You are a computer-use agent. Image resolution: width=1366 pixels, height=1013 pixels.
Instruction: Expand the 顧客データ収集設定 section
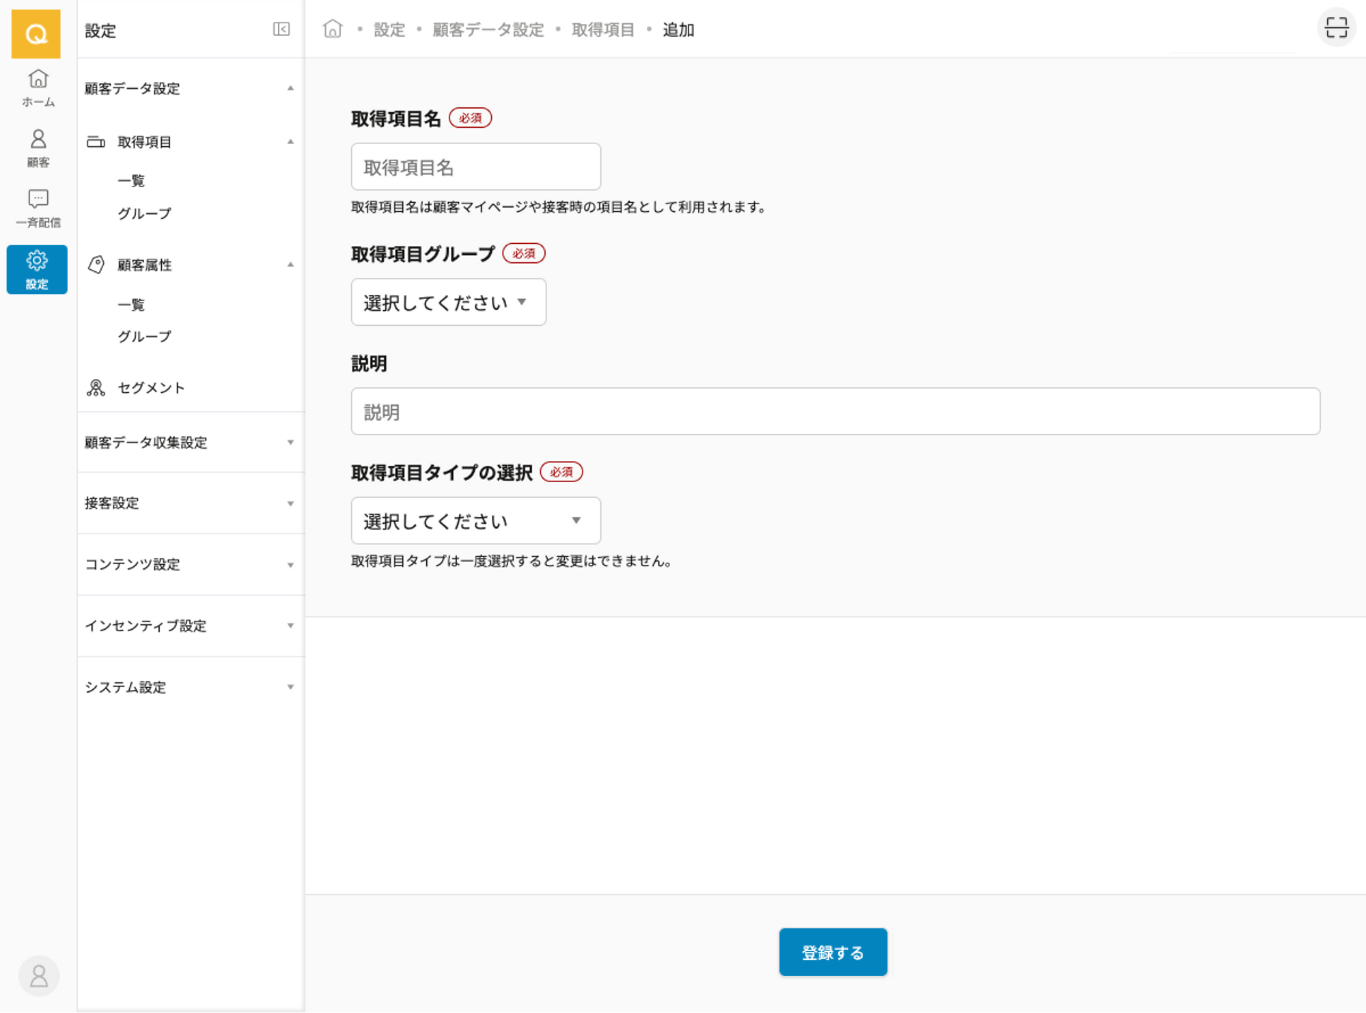point(190,443)
